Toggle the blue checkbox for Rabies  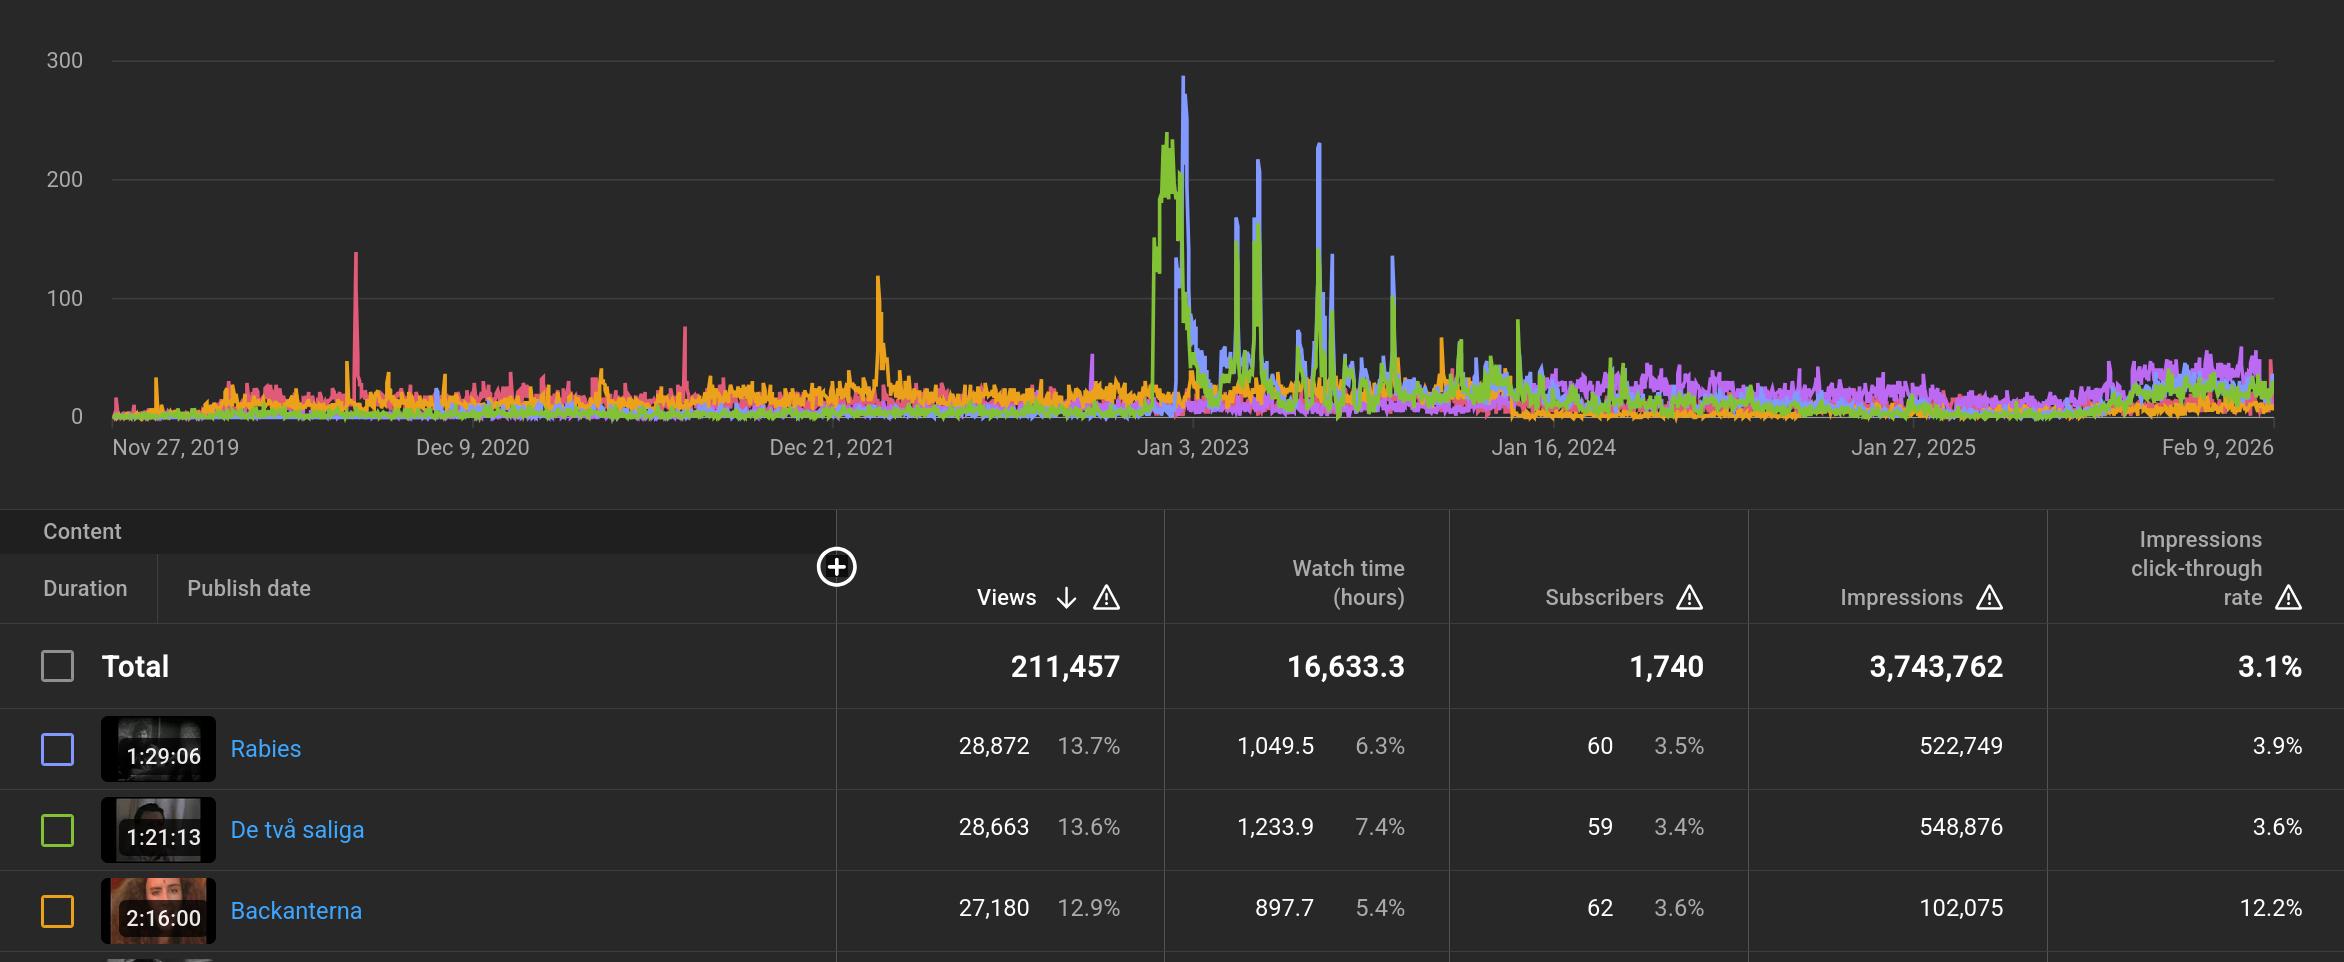coord(57,749)
